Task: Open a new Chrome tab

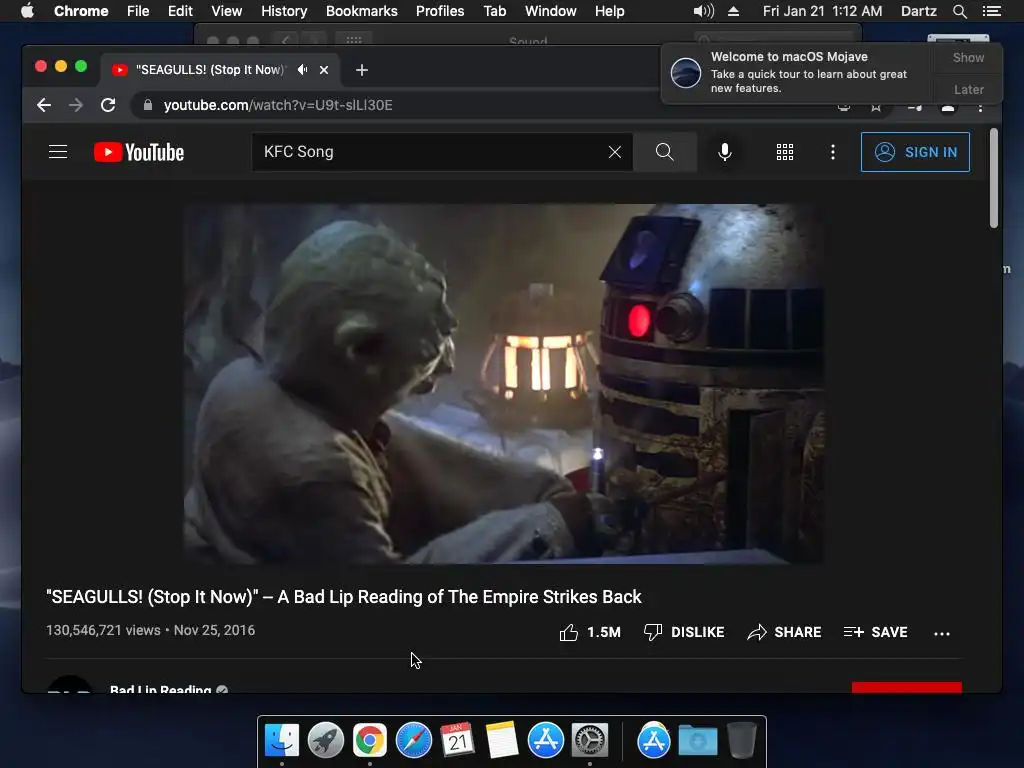Action: (362, 70)
